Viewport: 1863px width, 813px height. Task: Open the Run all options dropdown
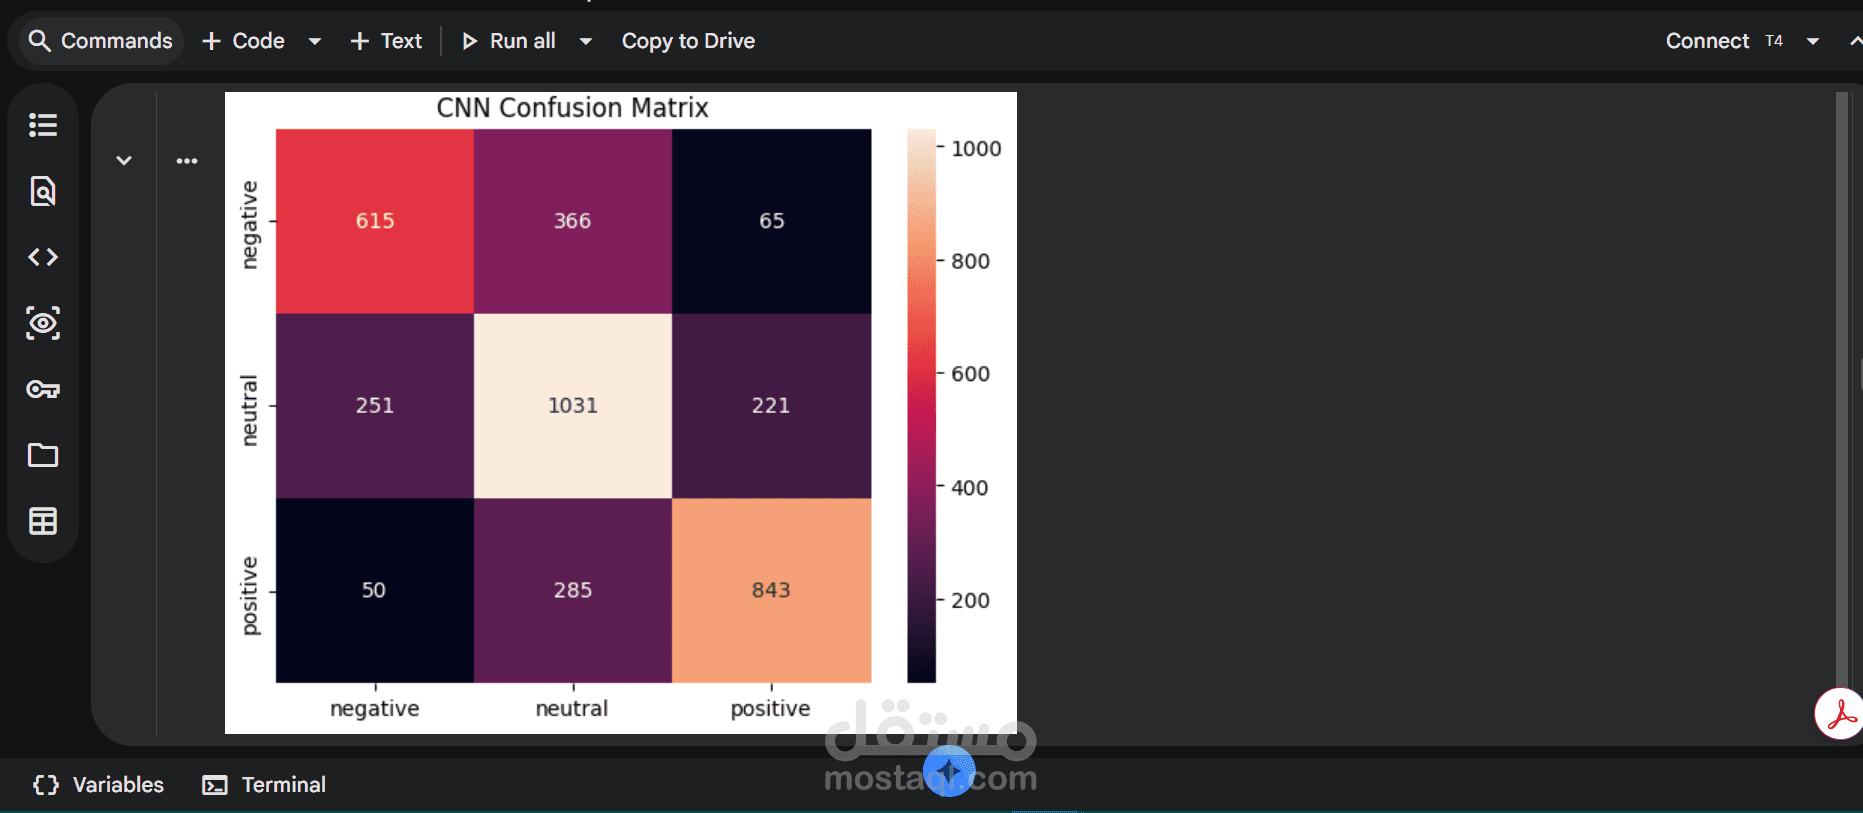(586, 41)
